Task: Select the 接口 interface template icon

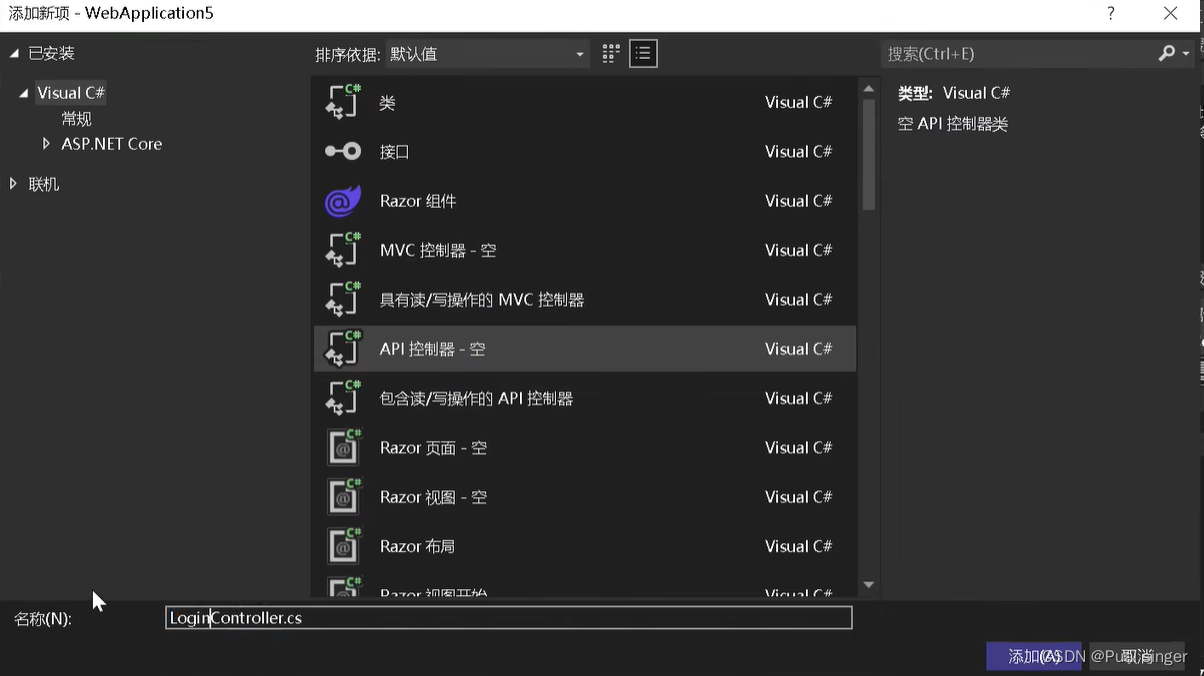Action: pos(343,151)
